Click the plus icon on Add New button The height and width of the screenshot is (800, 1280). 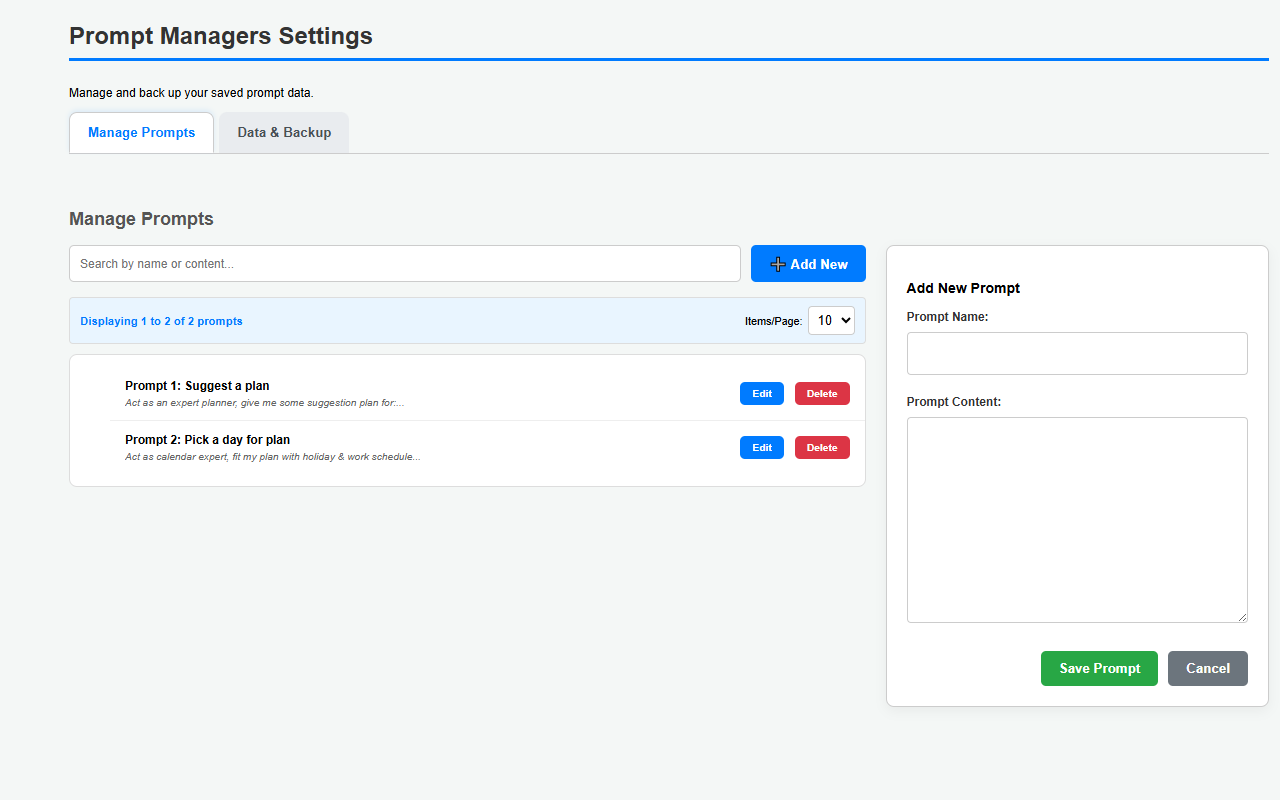[778, 263]
